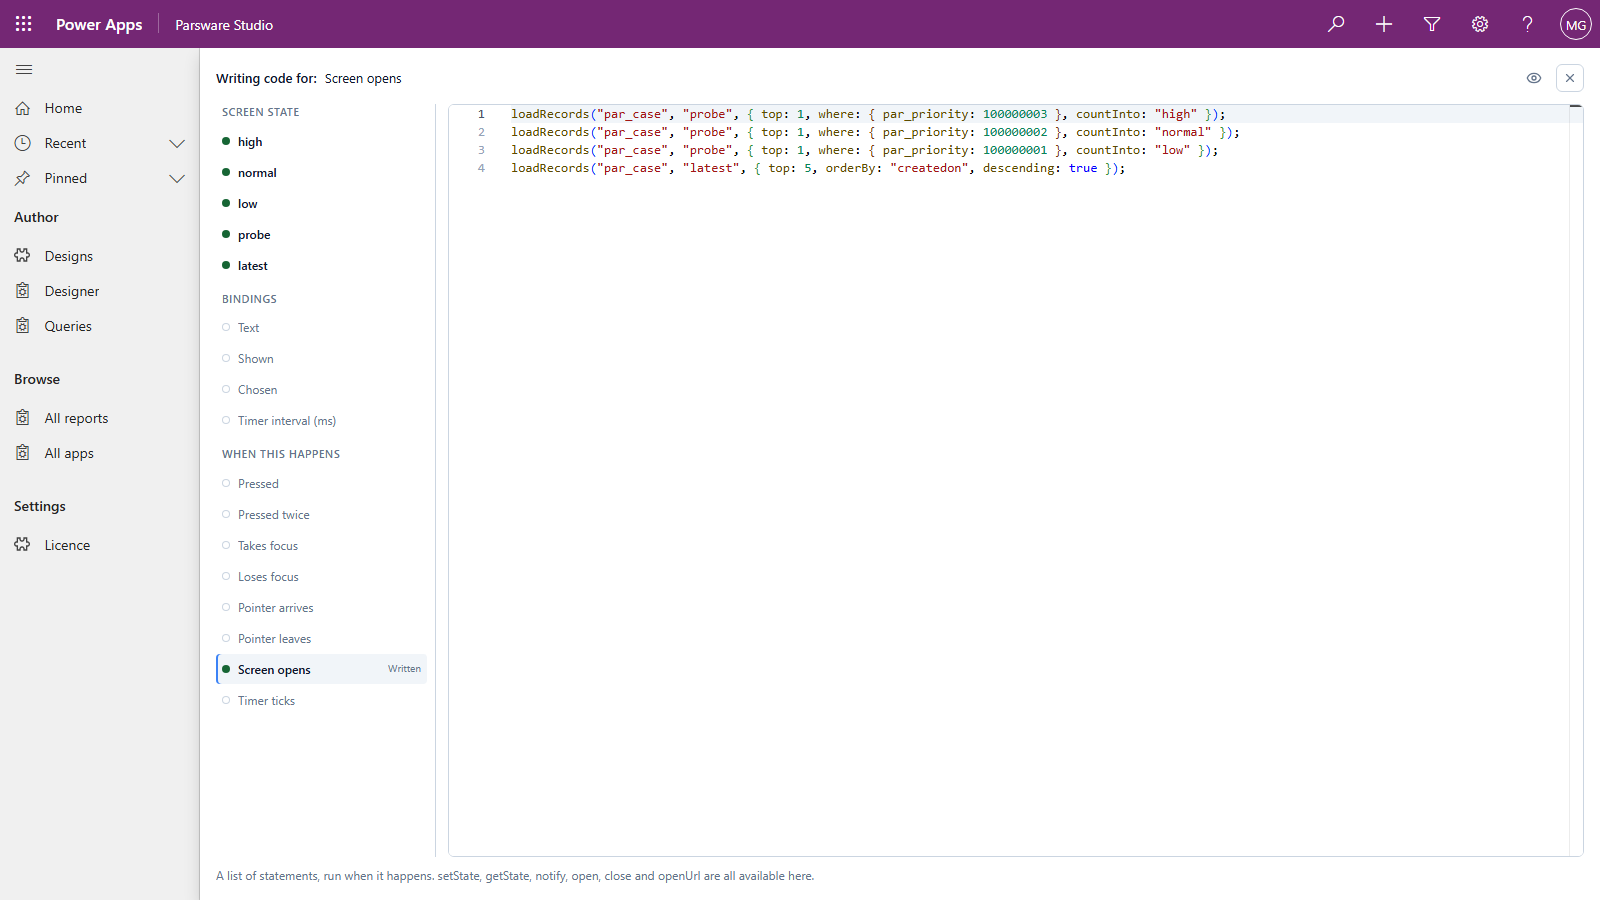Viewport: 1600px width, 900px height.
Task: Go to All apps in navigation
Action: point(100,453)
